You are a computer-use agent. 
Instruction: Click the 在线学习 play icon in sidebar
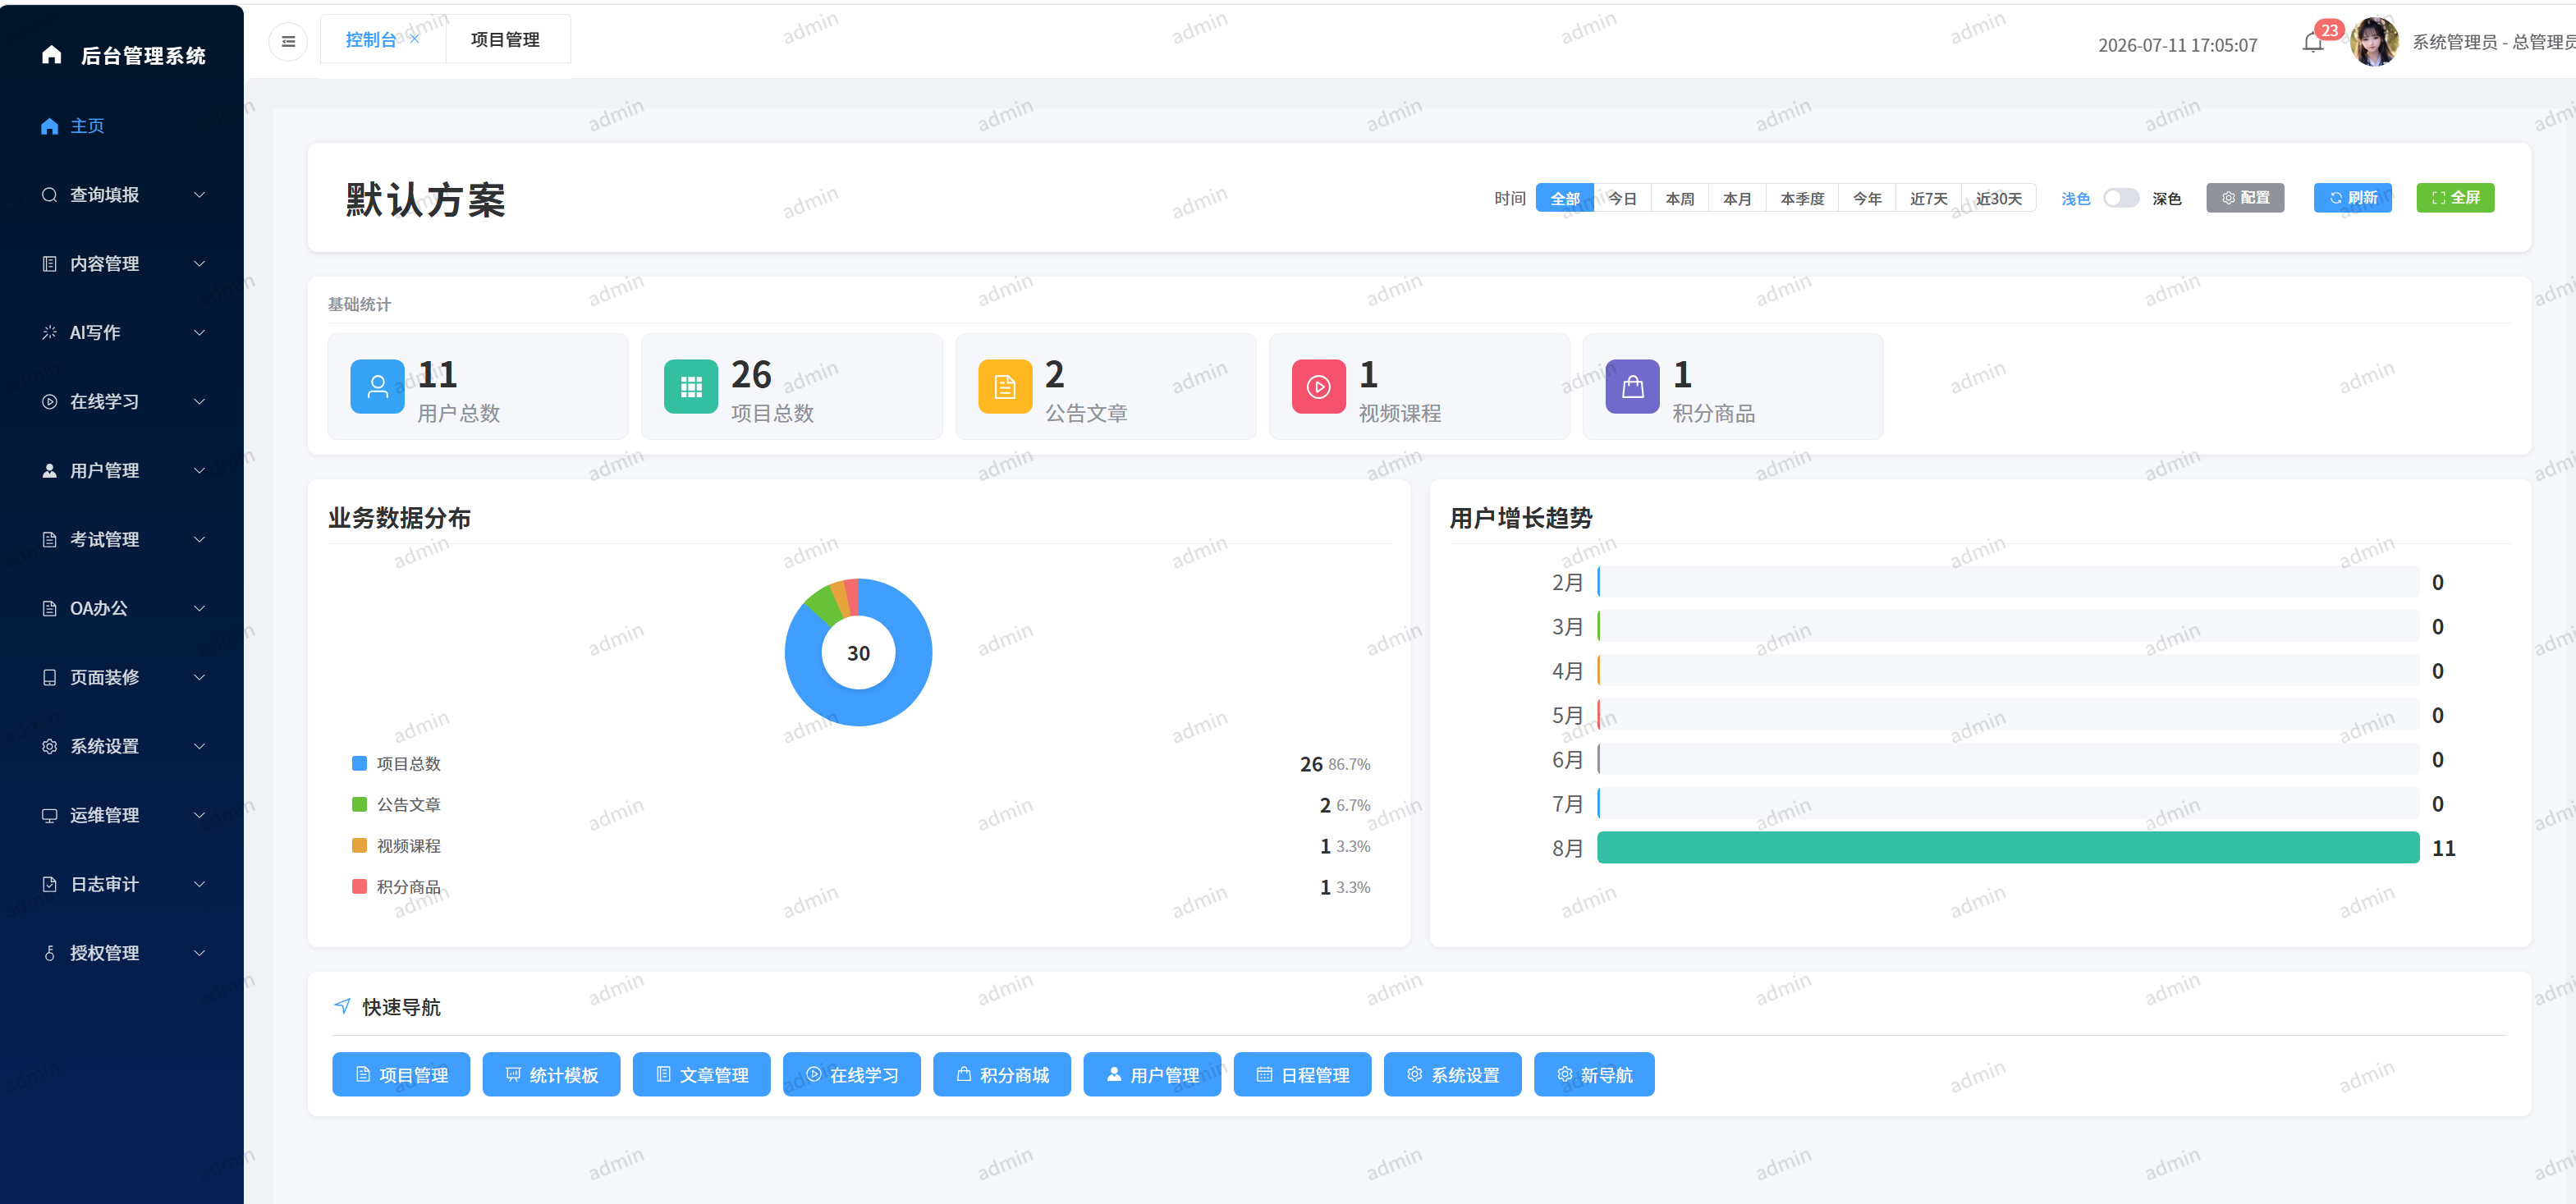coord(49,402)
